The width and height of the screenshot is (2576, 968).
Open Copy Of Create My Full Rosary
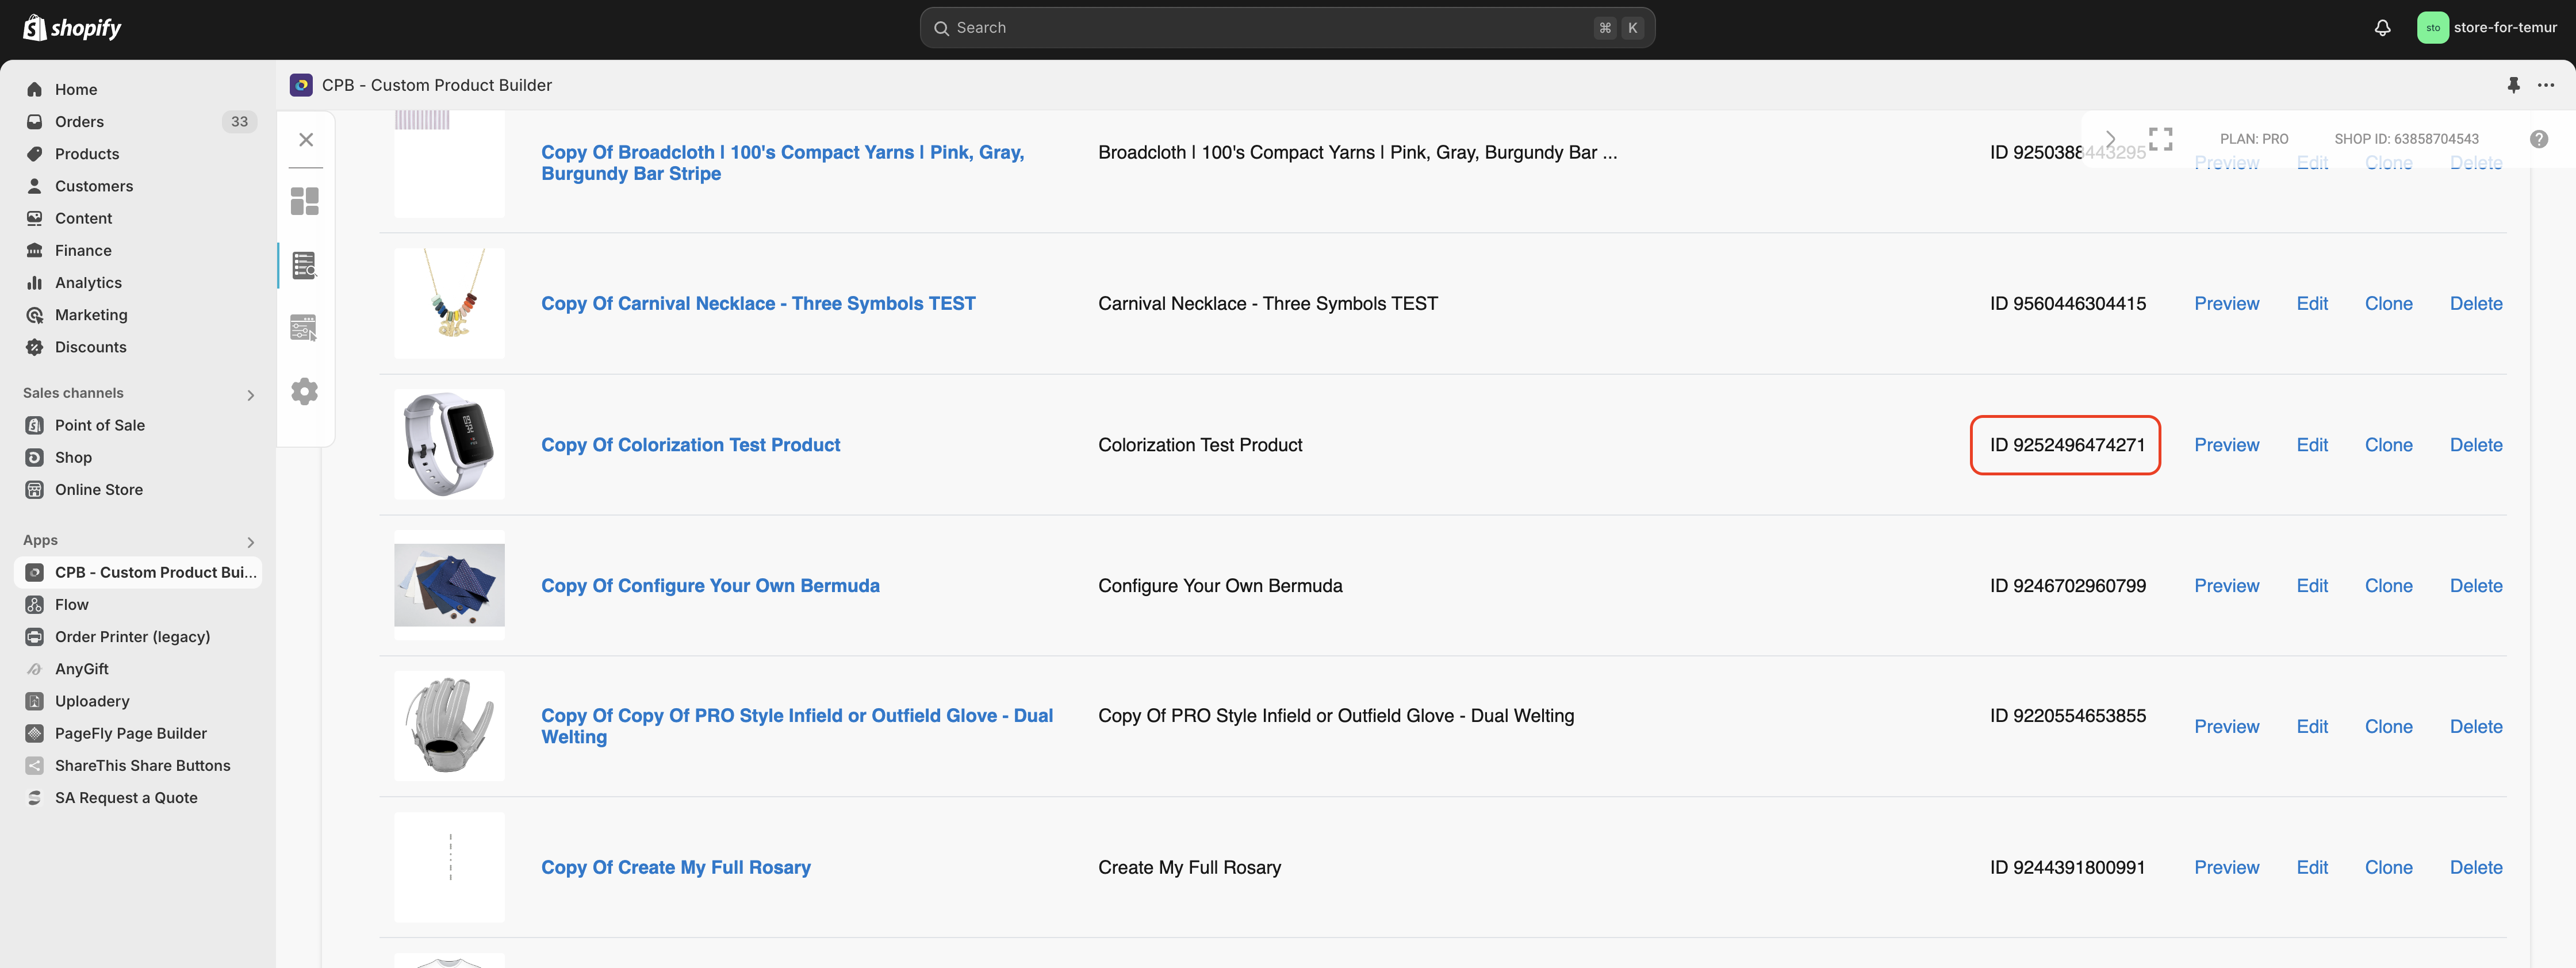(676, 867)
